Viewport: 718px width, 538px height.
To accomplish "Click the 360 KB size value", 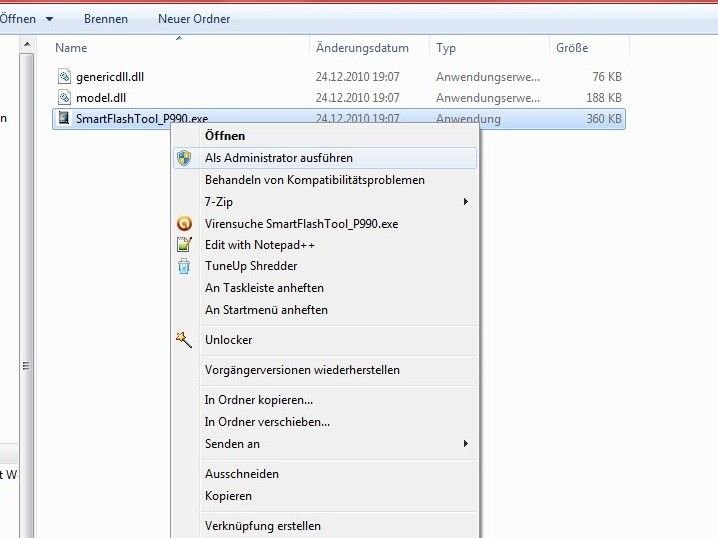I will pos(604,119).
